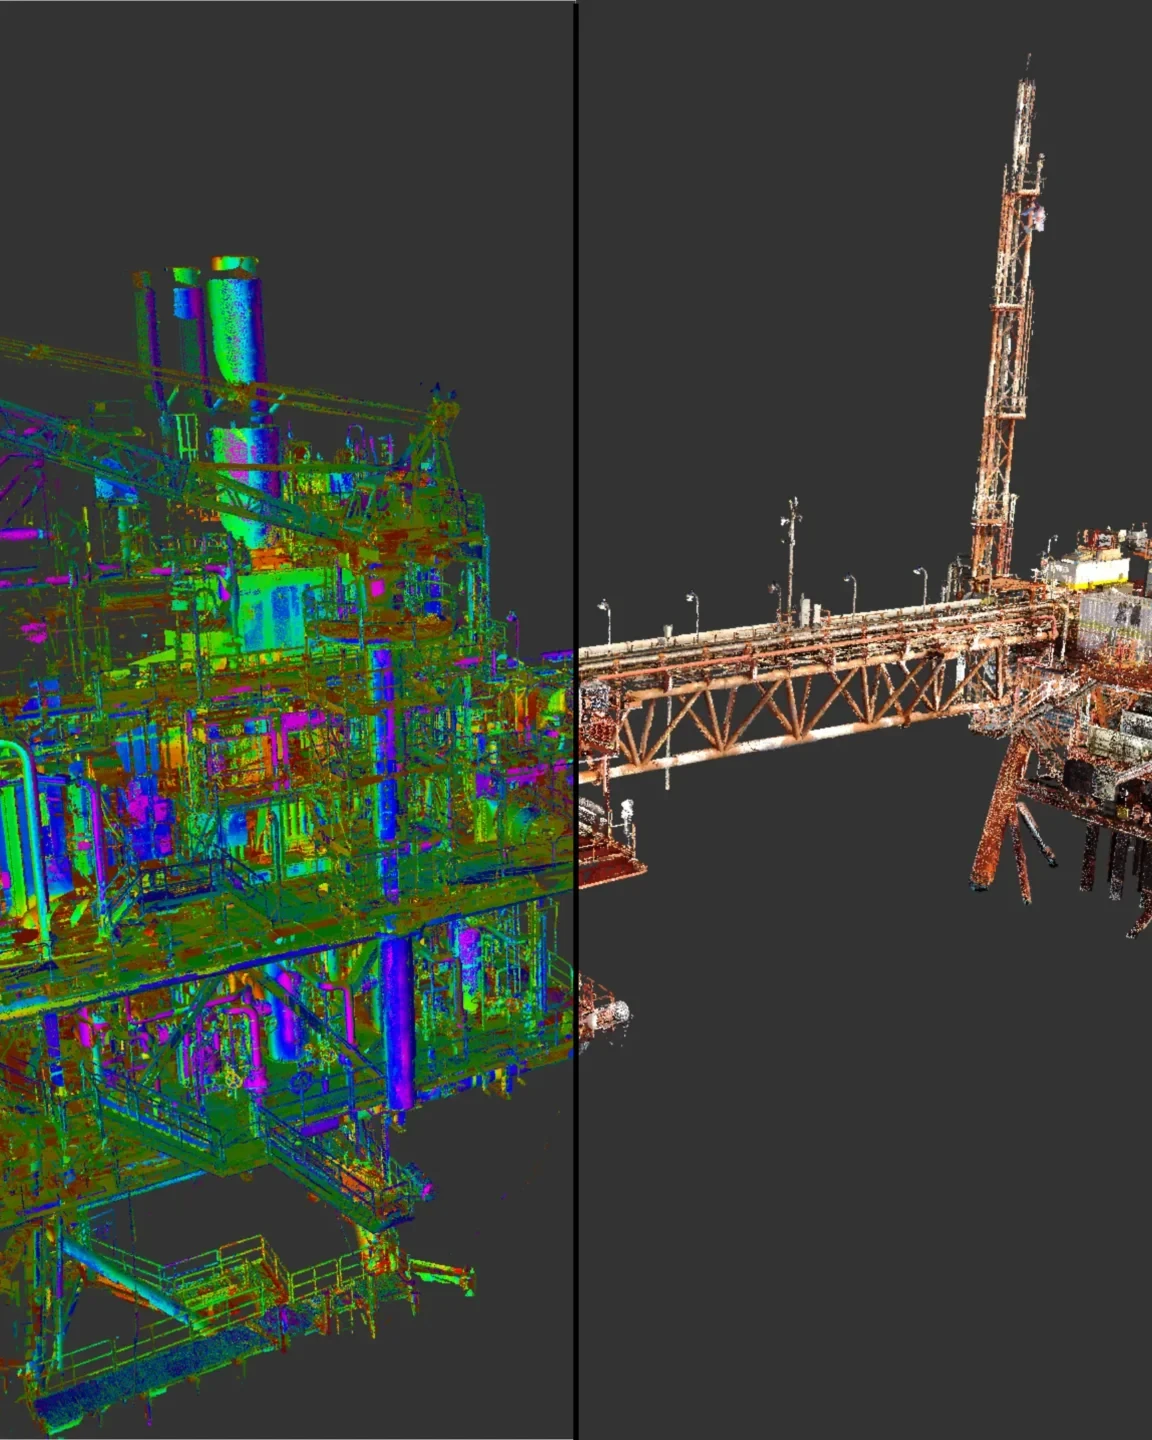The image size is (1152, 1440).
Task: Click the spherical object at right viewport's left edge
Action: coord(619,1013)
